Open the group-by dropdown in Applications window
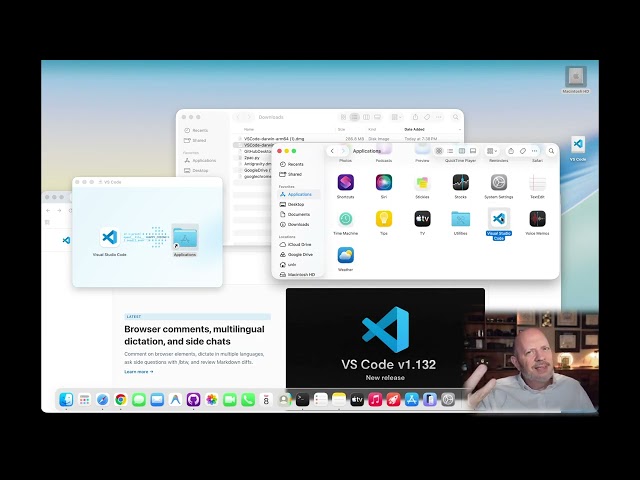Viewport: 640px width, 480px height. [x=492, y=151]
